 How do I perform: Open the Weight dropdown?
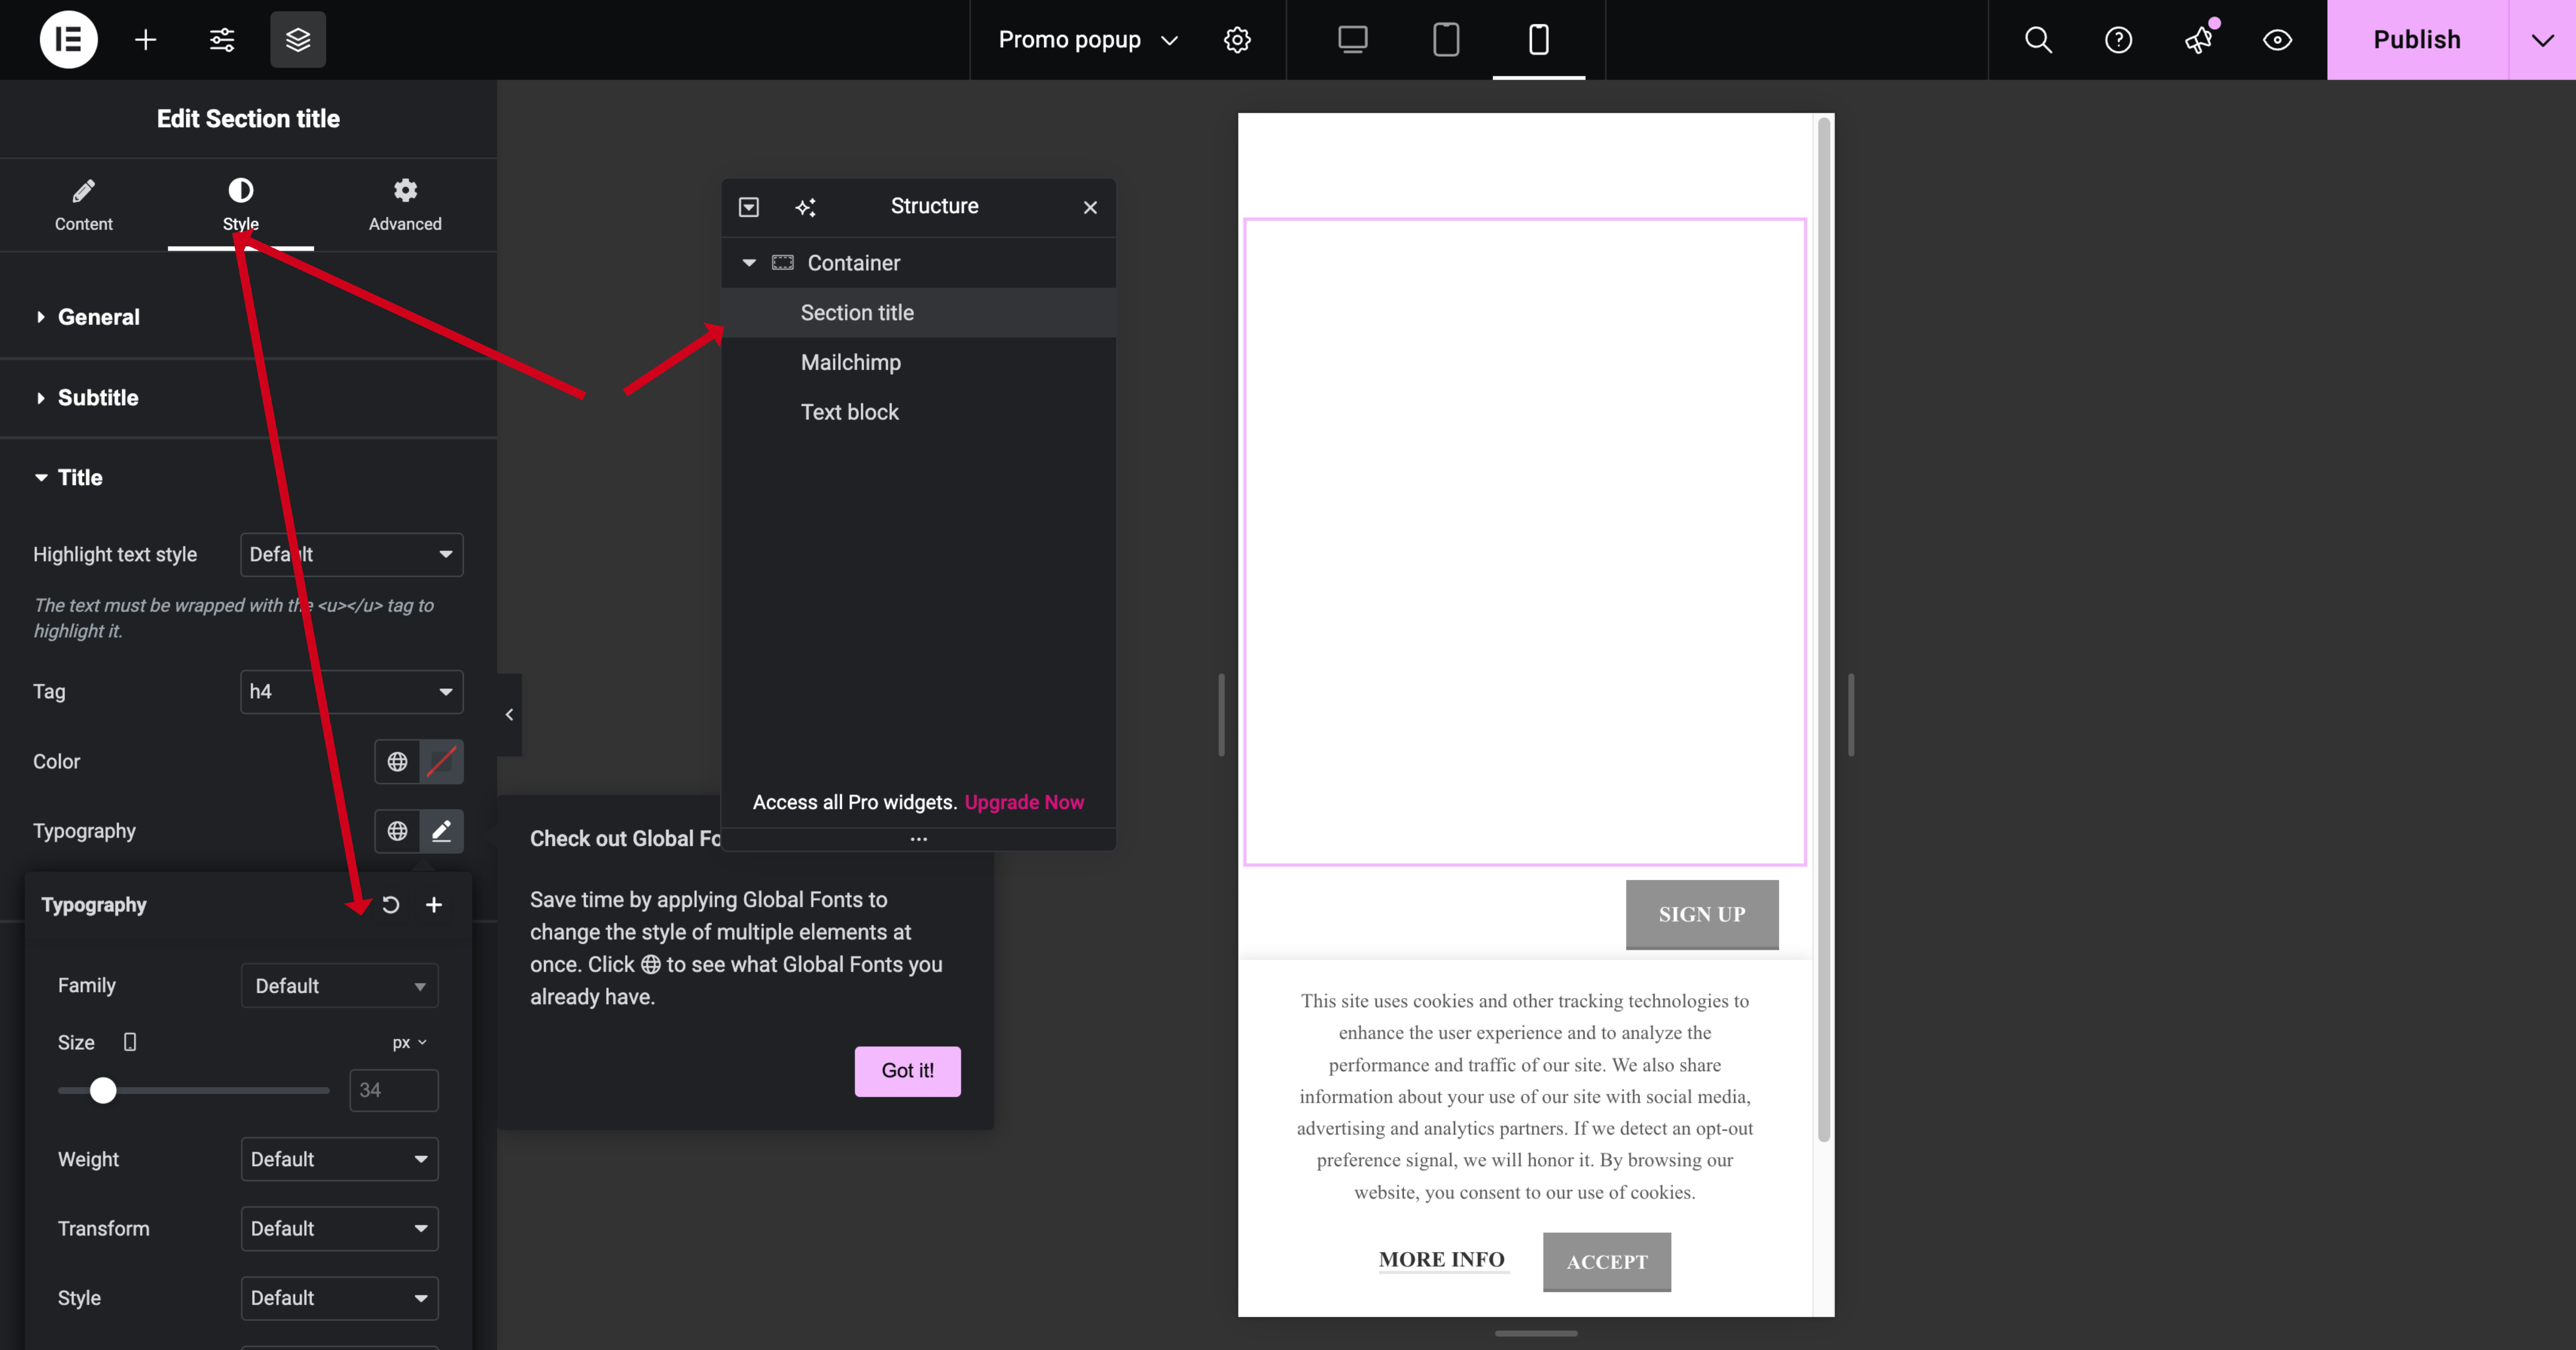tap(340, 1159)
